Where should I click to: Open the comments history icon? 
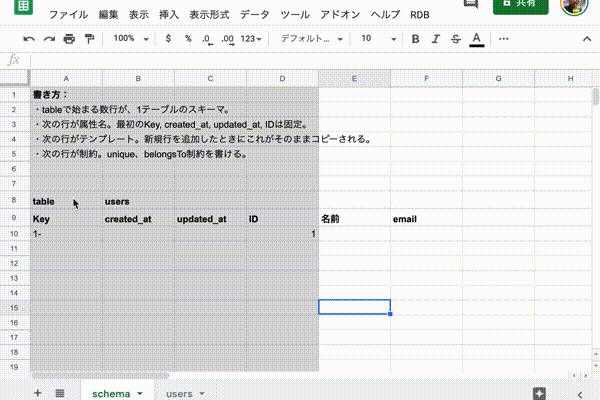471,4
